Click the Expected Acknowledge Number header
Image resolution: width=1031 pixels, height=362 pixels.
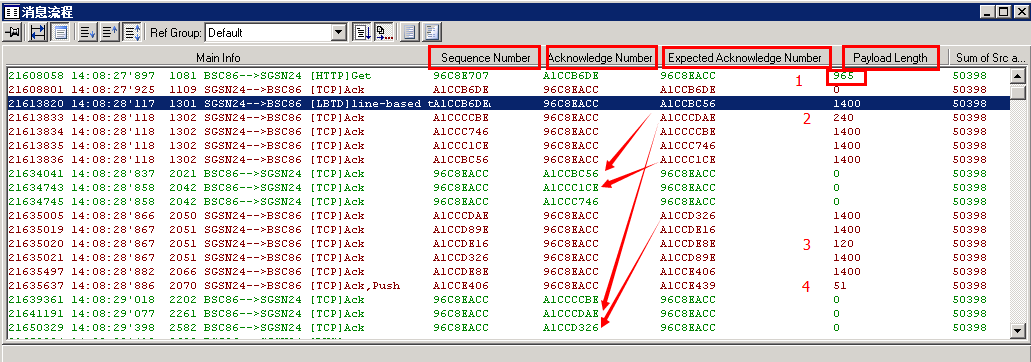tap(744, 58)
